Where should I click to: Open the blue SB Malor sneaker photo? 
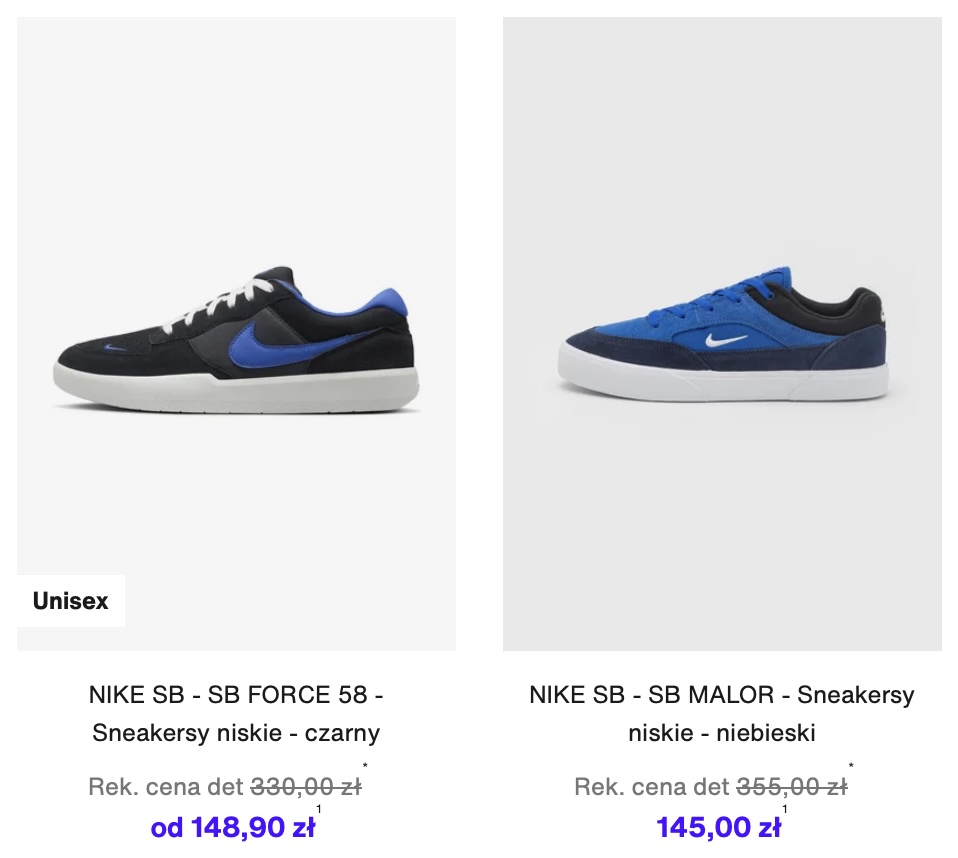point(722,334)
